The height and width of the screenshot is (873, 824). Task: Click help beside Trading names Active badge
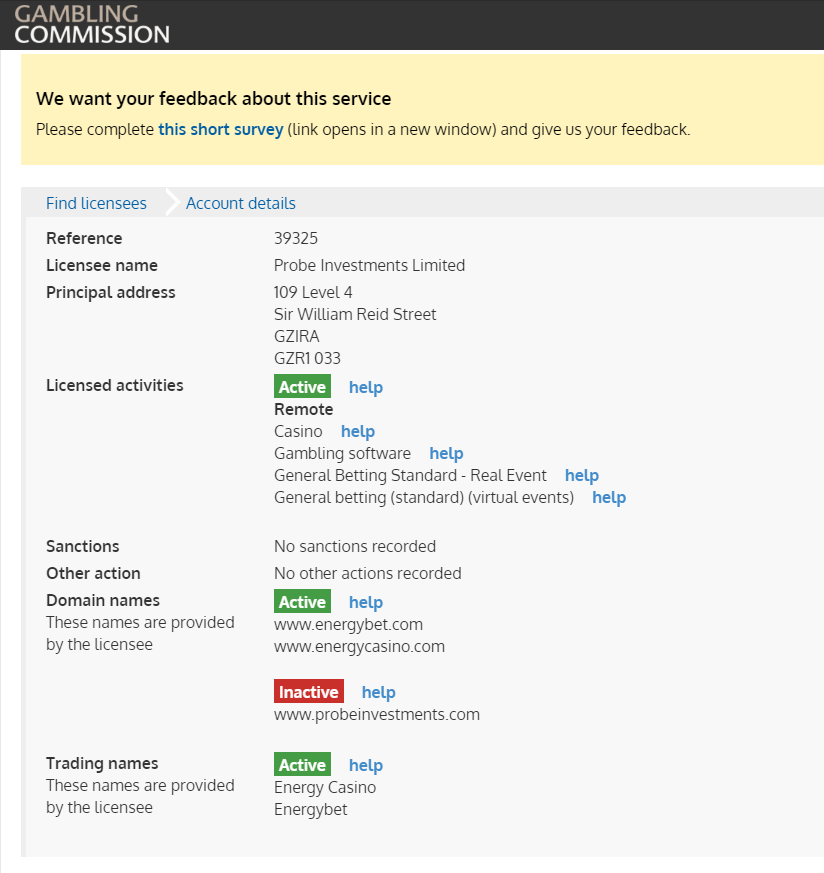click(366, 765)
